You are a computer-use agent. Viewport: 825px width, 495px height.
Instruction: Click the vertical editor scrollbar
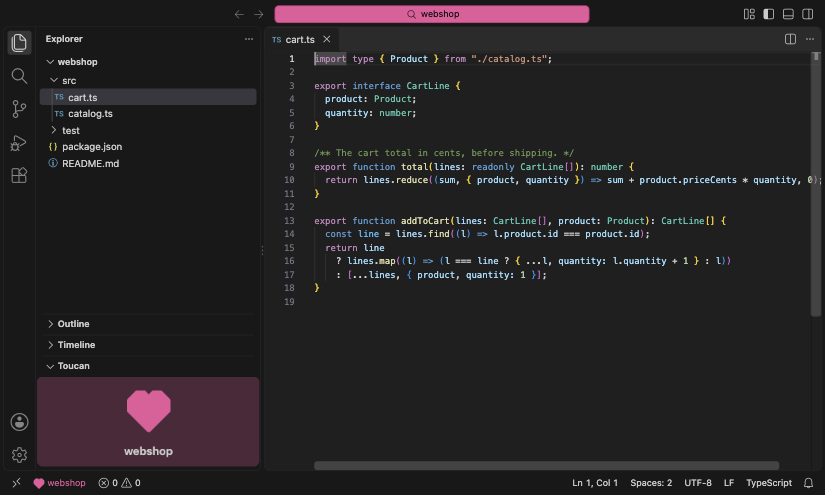[816, 184]
